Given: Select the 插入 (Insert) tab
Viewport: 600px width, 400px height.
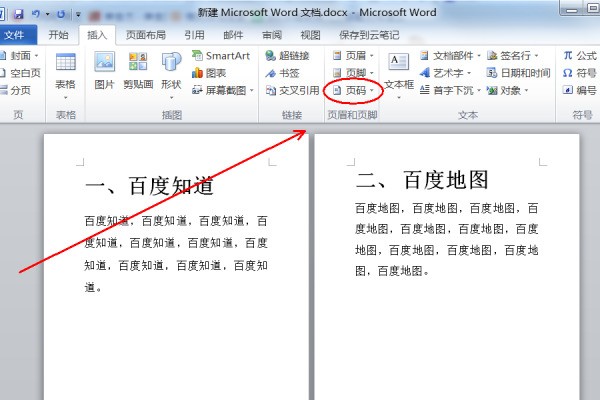Looking at the screenshot, I should [x=97, y=35].
